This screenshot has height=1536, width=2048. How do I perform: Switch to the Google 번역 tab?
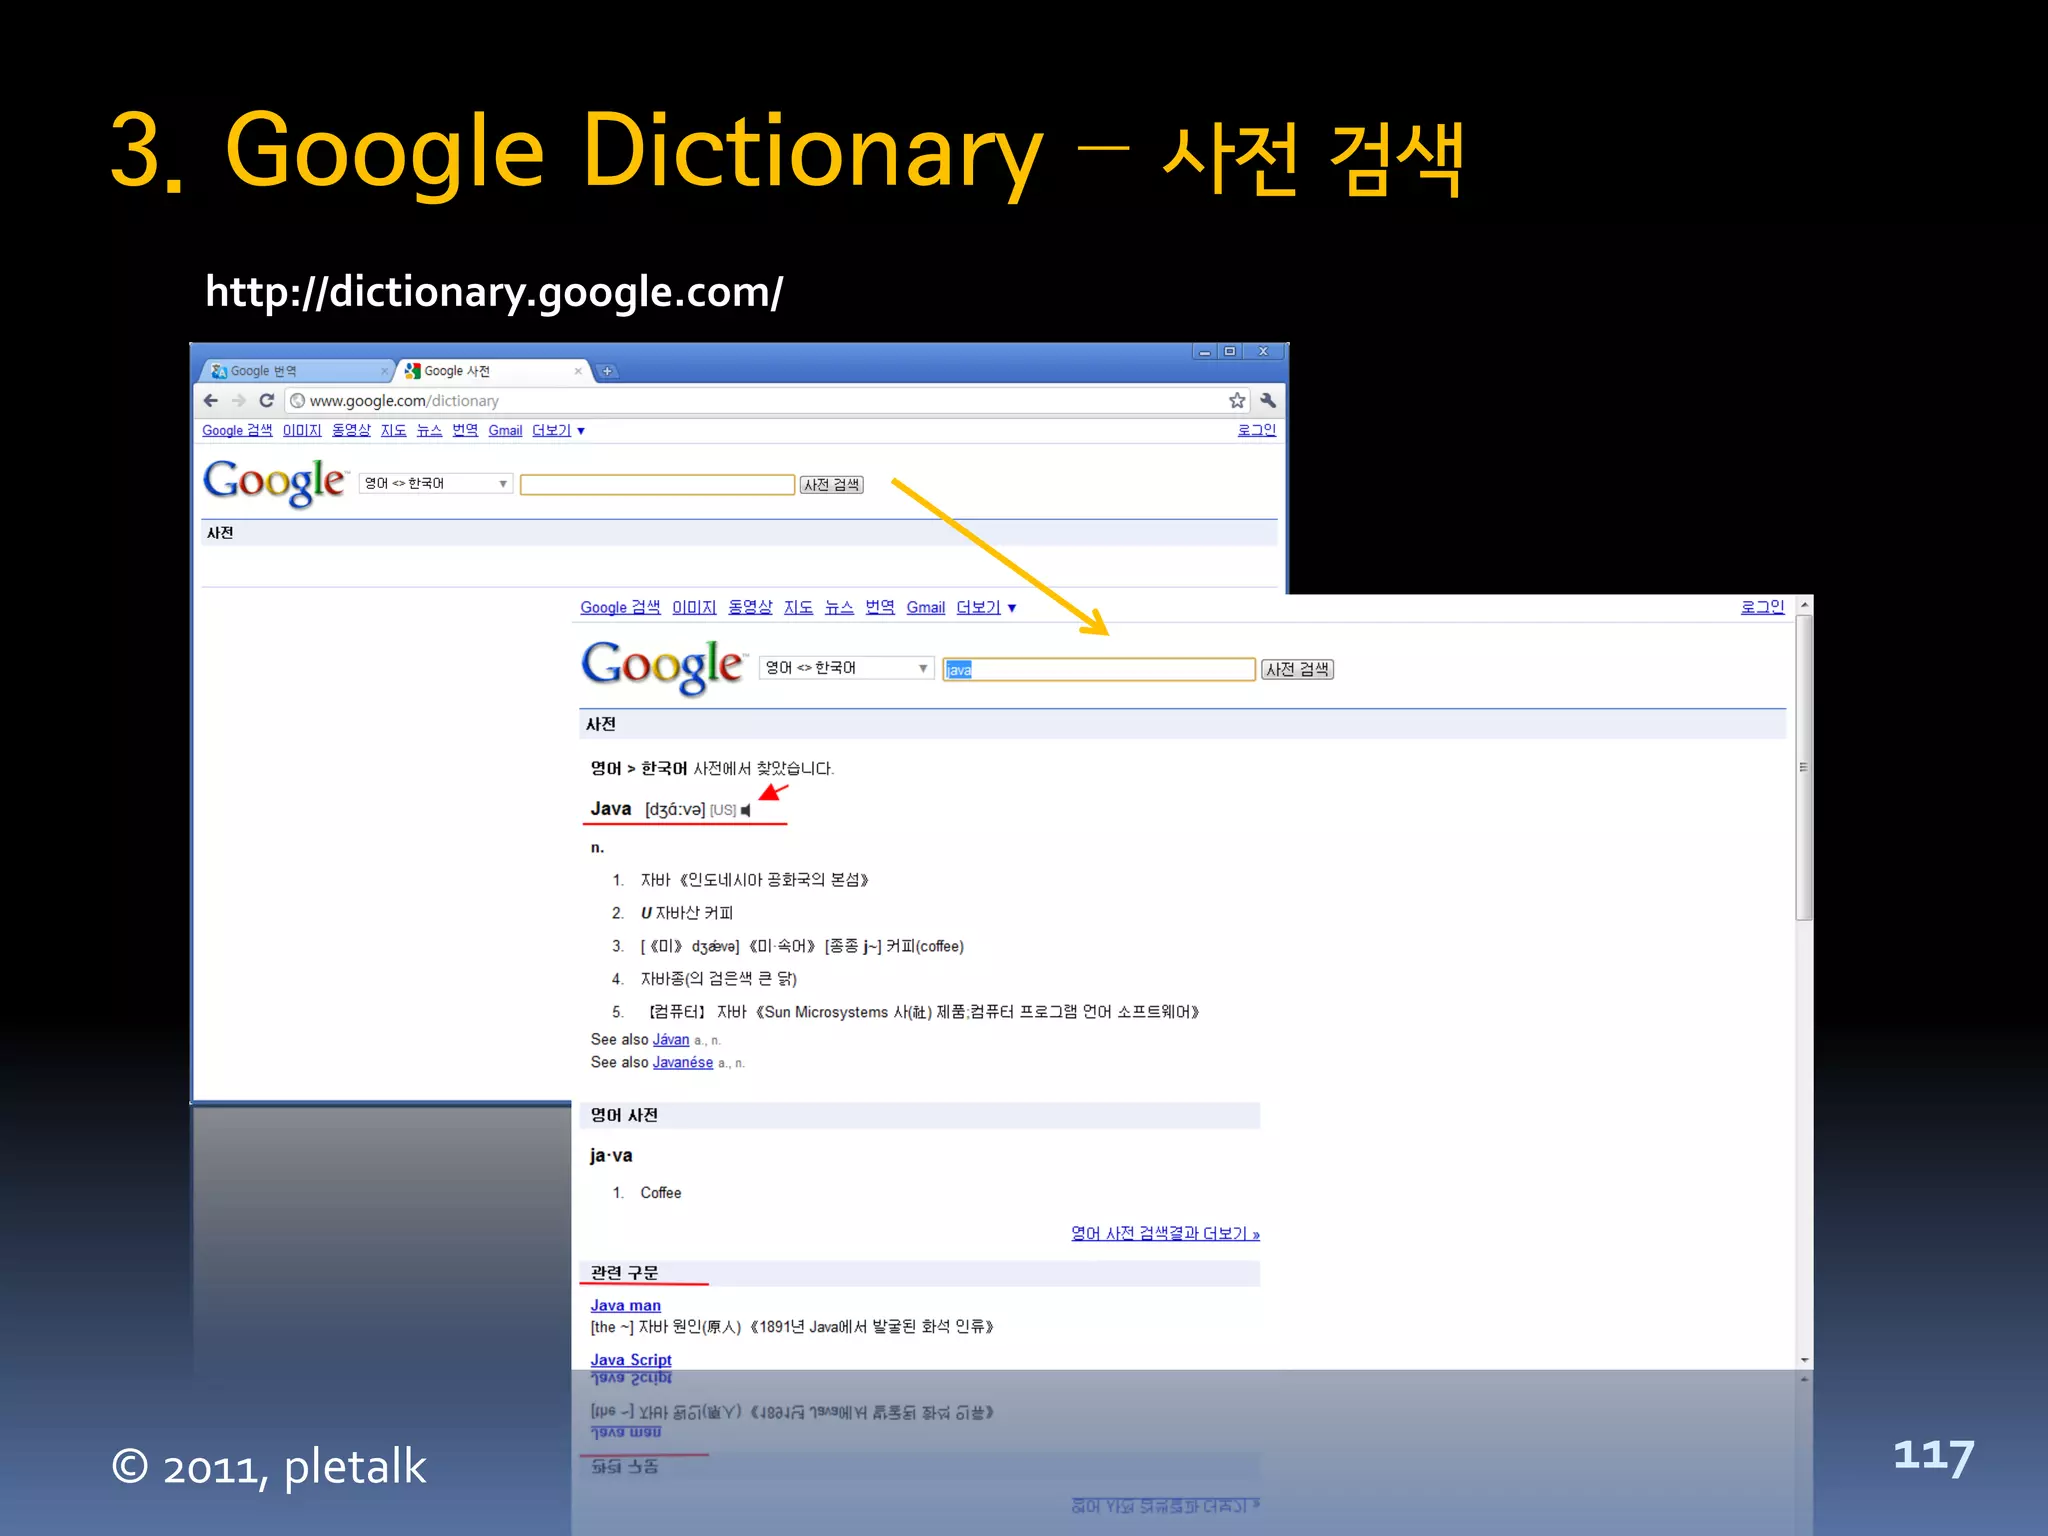[x=296, y=371]
